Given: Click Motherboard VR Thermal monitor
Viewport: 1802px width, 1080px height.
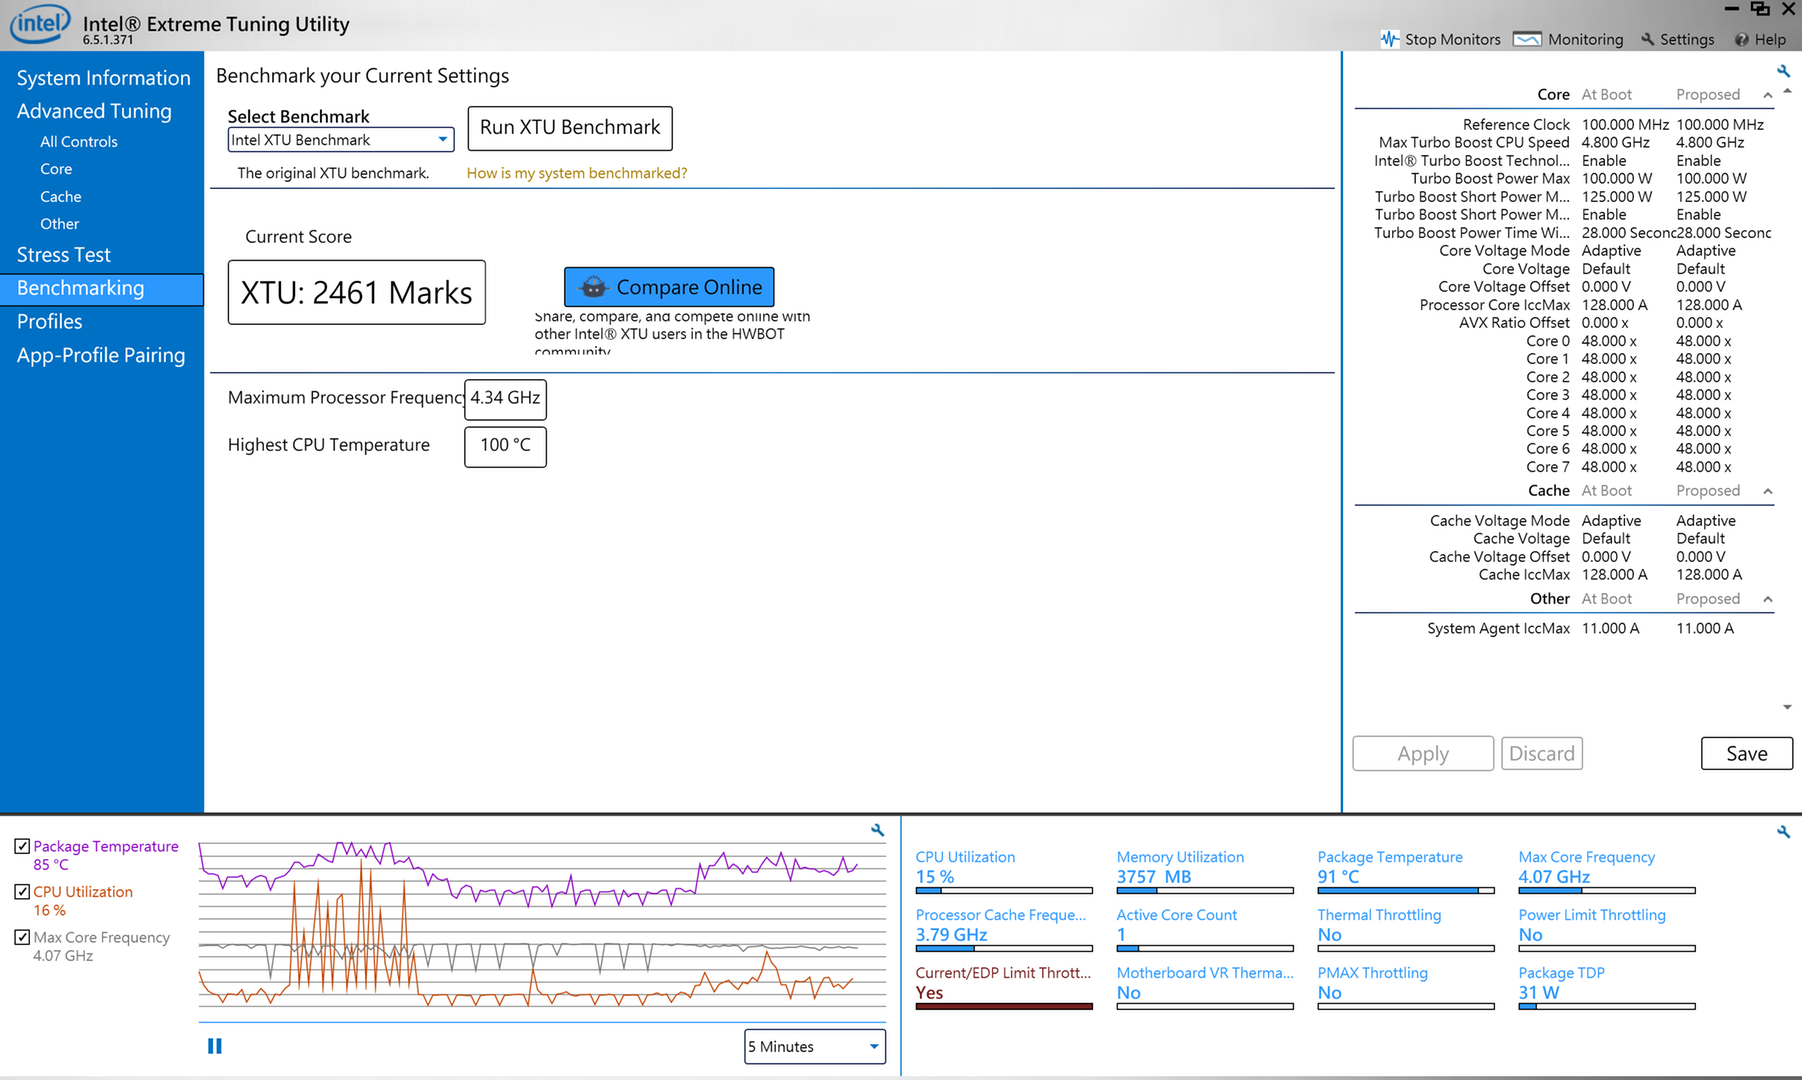Looking at the screenshot, I should [1205, 987].
